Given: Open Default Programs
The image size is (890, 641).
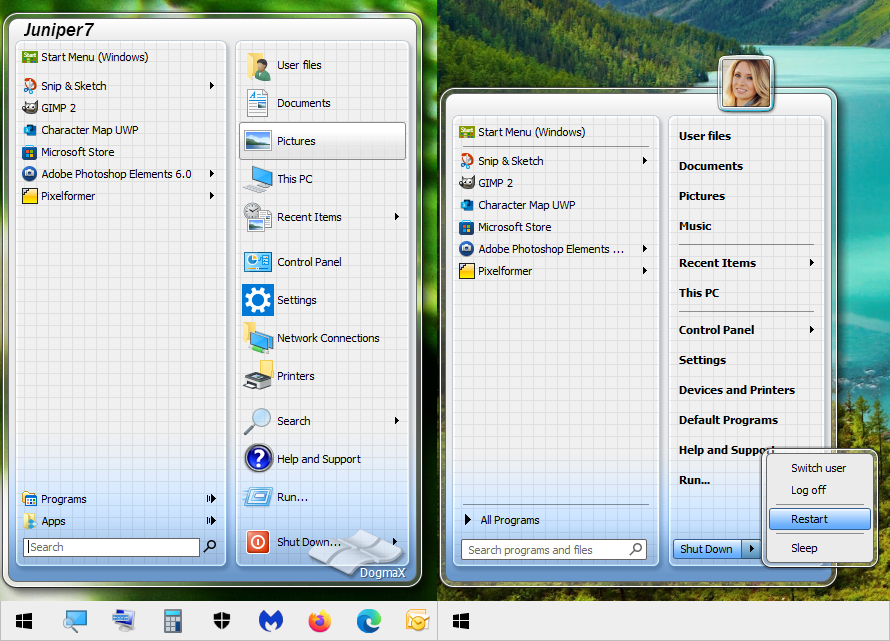Looking at the screenshot, I should pyautogui.click(x=728, y=420).
